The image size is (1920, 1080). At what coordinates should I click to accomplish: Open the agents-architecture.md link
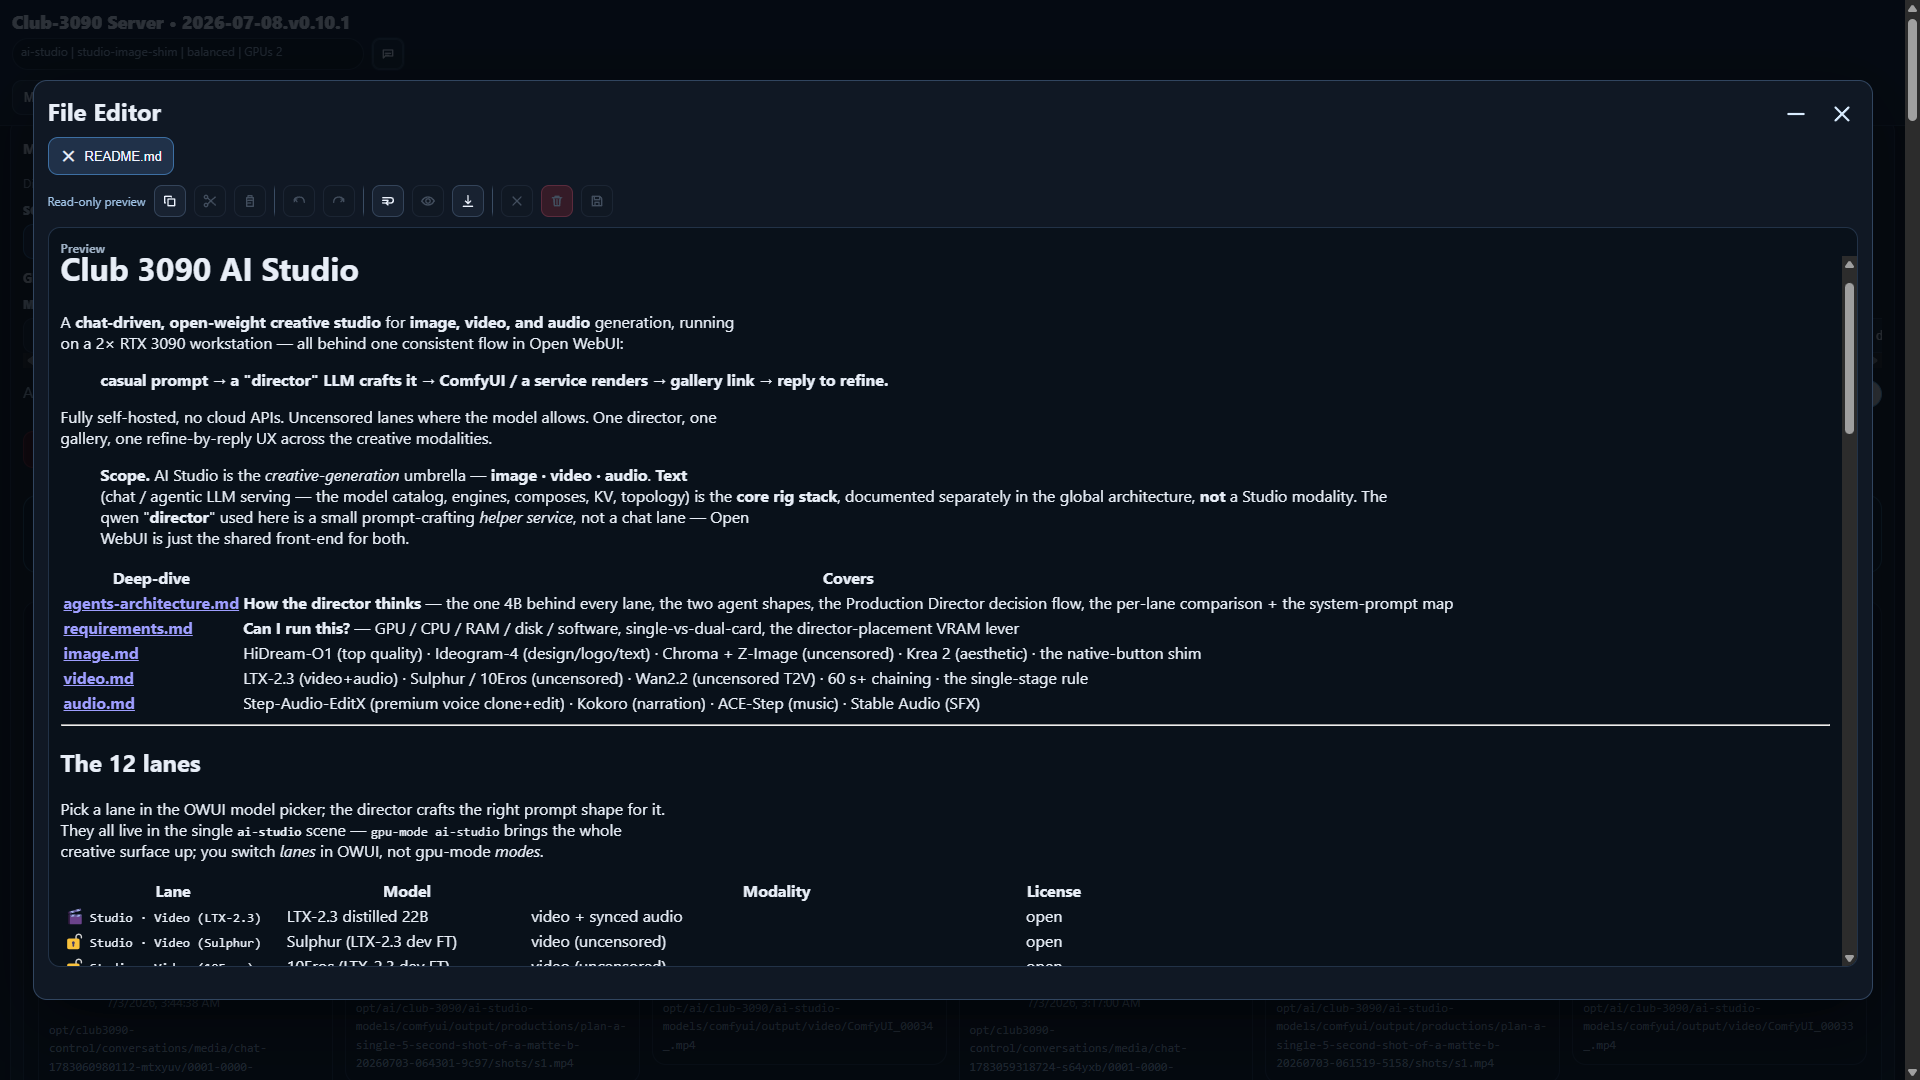coord(151,603)
